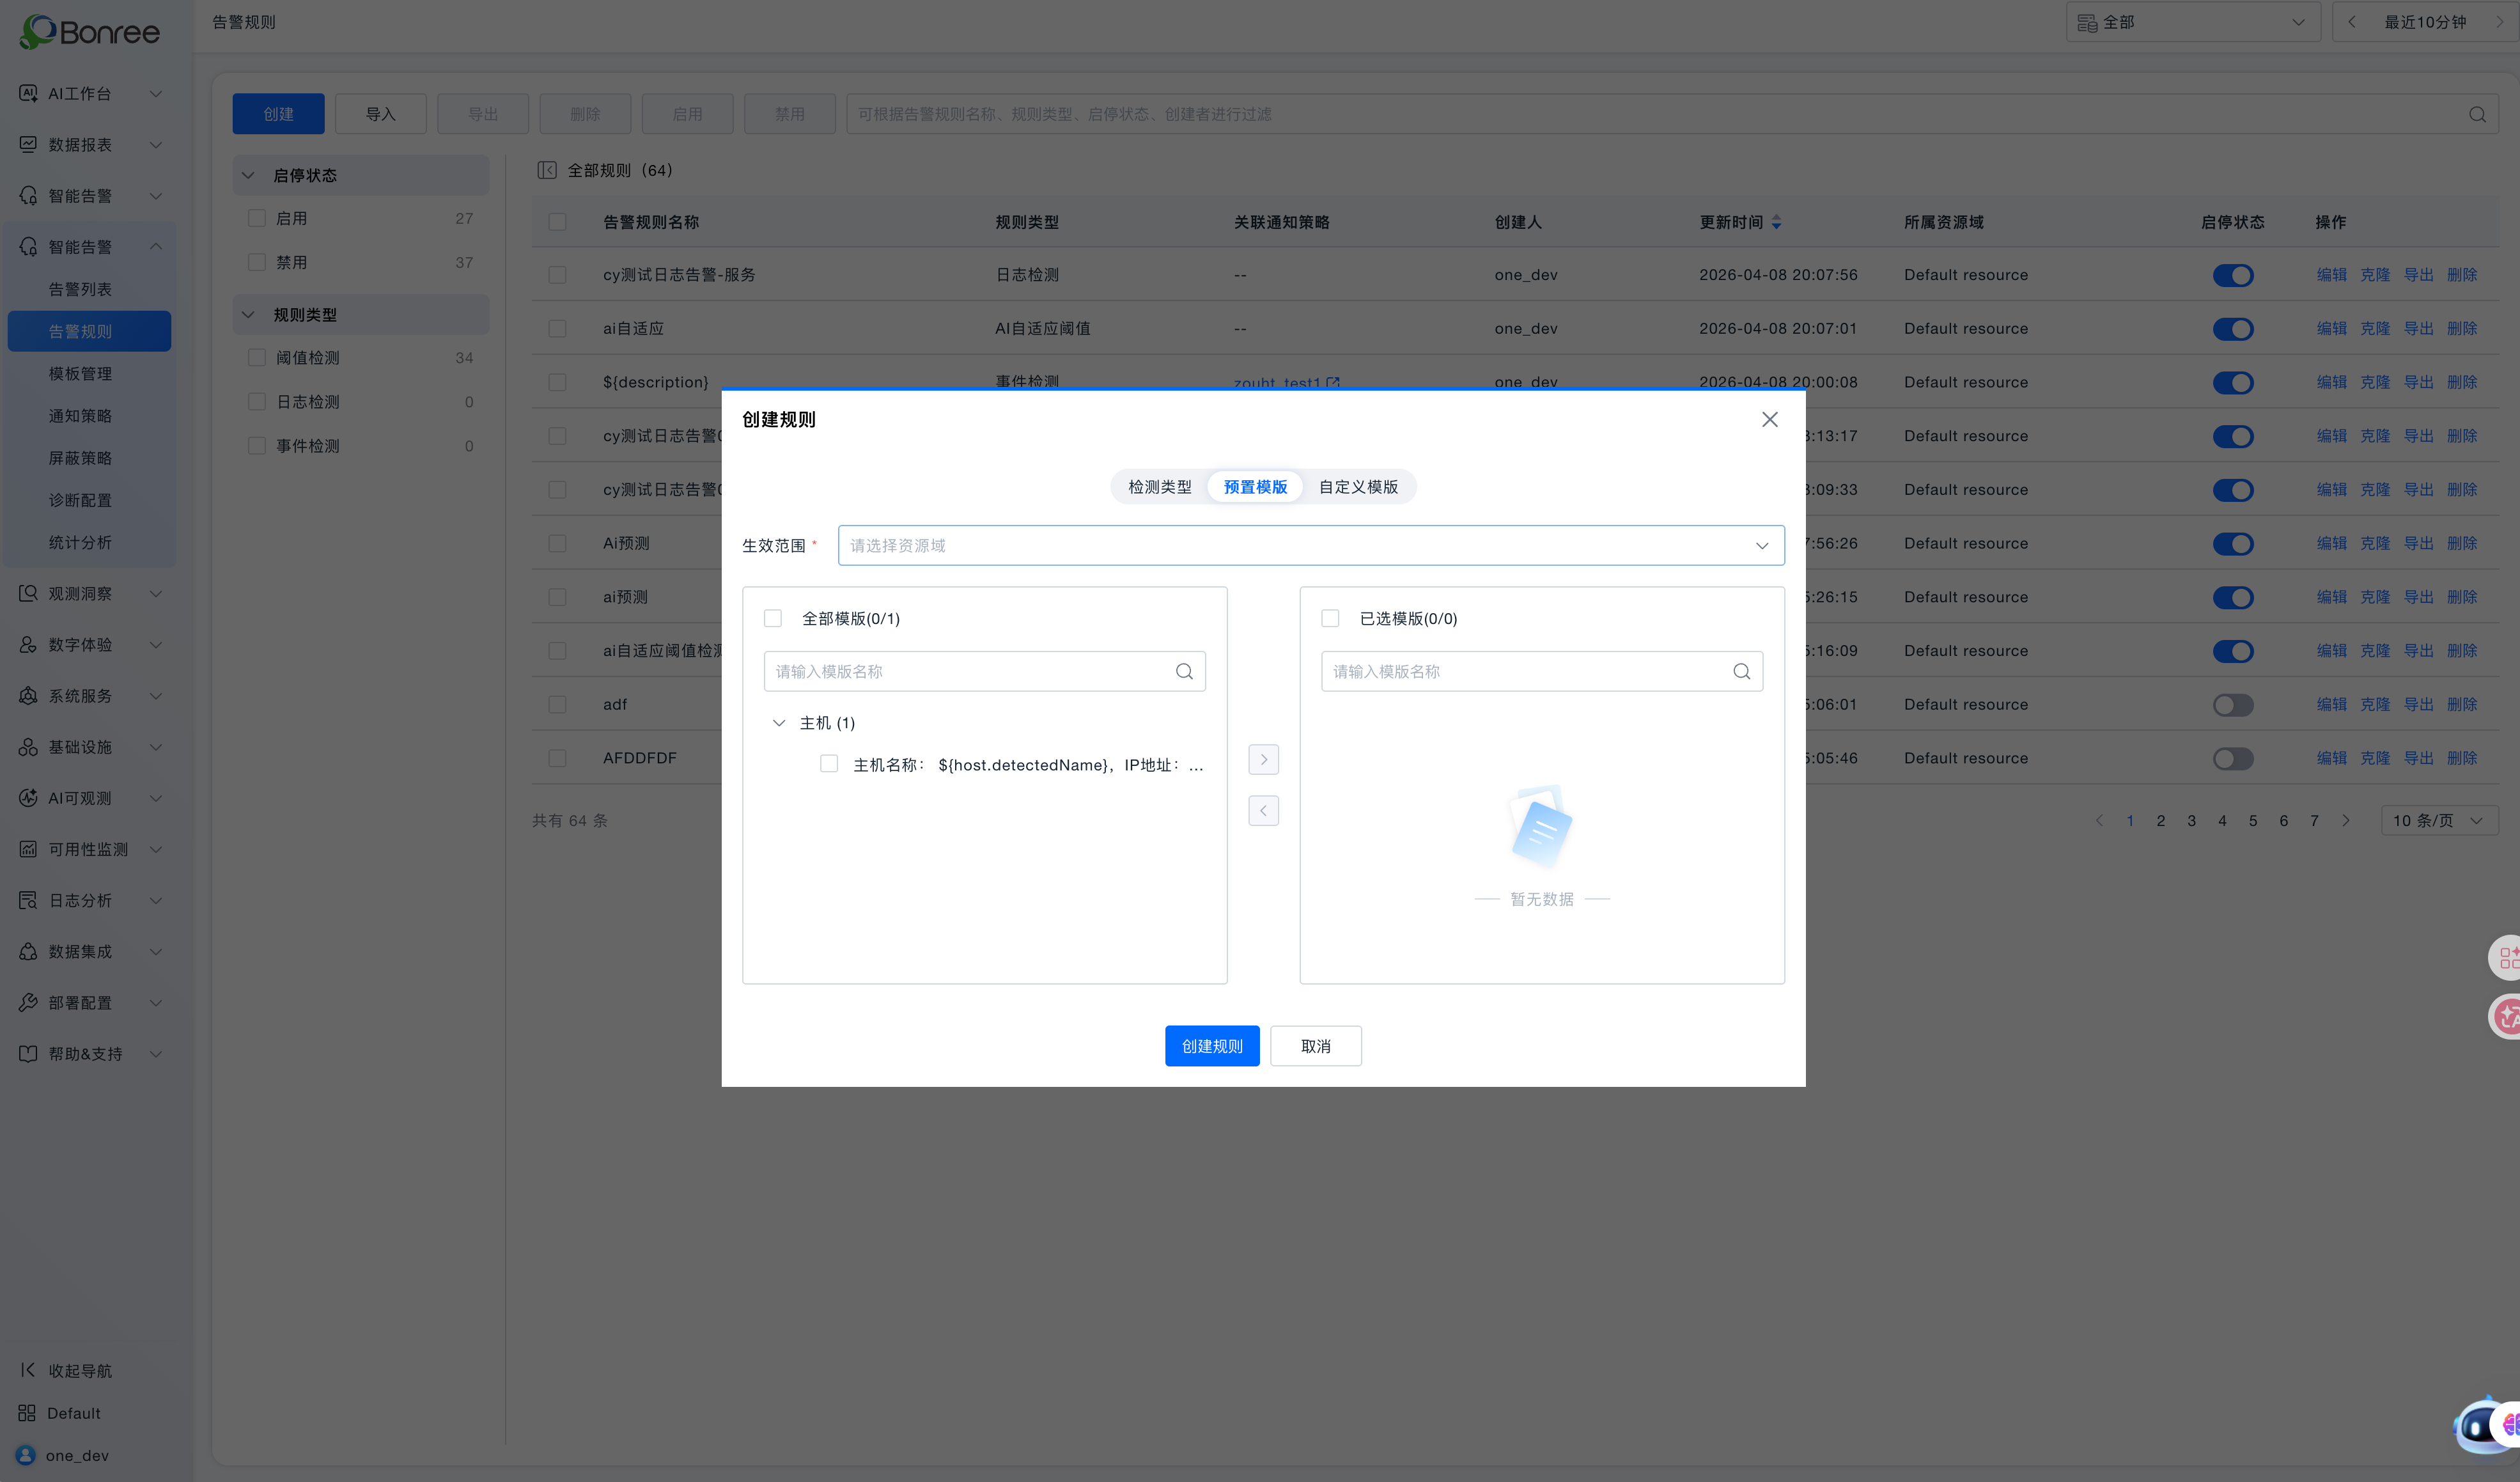Image resolution: width=2520 pixels, height=1482 pixels.
Task: Expand the 日志分析 sidebar menu
Action: [x=156, y=900]
